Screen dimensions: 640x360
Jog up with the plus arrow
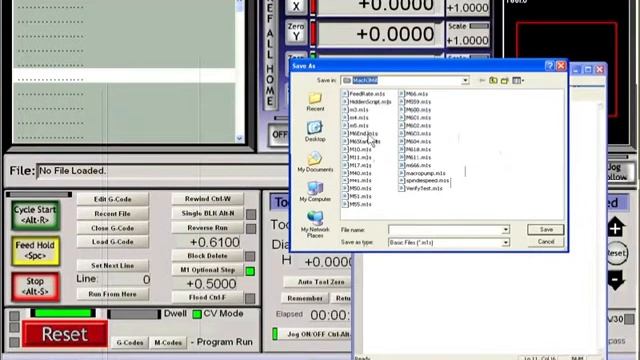pyautogui.click(x=616, y=226)
